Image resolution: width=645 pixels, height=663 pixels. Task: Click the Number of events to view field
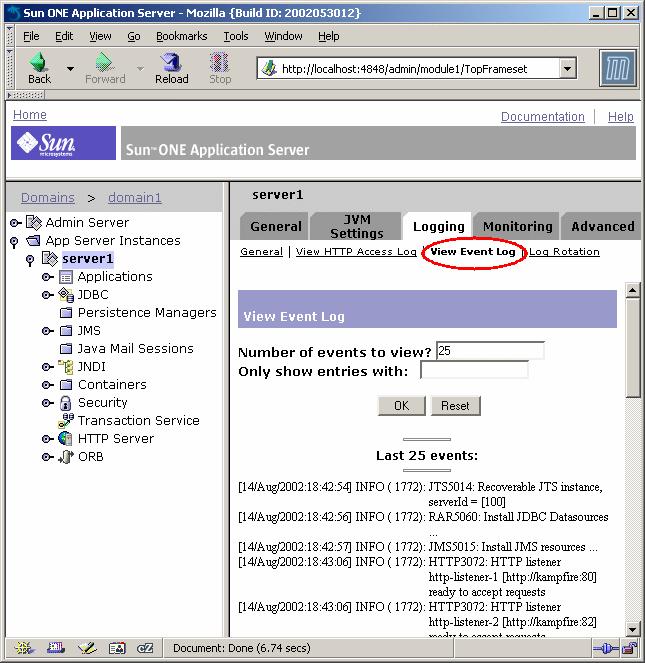point(490,351)
